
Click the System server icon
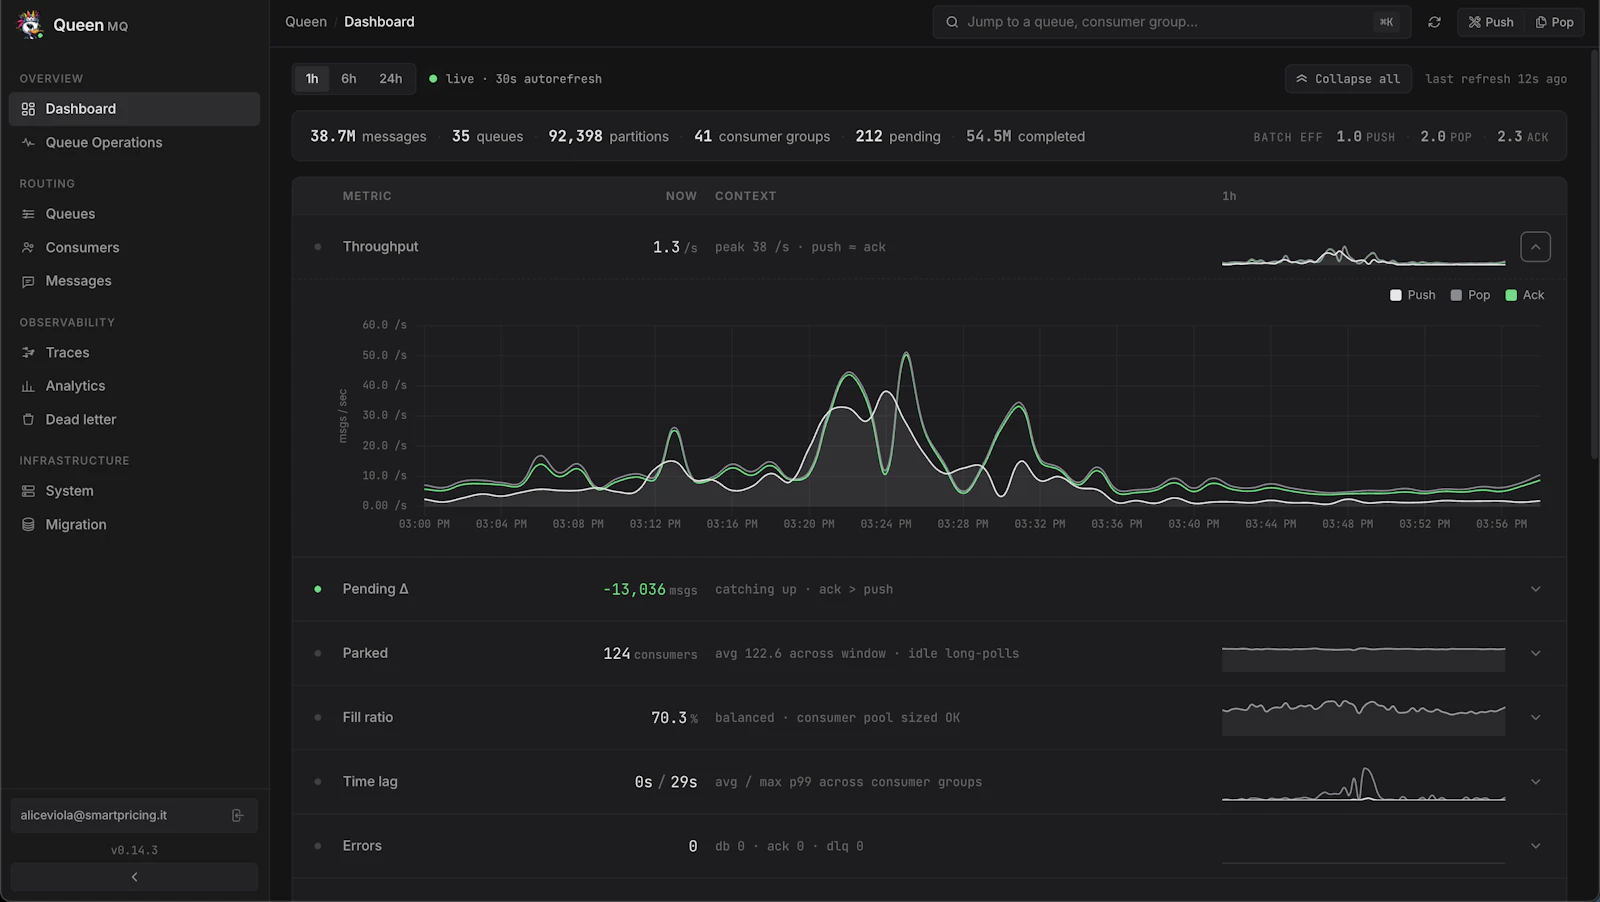coord(28,491)
